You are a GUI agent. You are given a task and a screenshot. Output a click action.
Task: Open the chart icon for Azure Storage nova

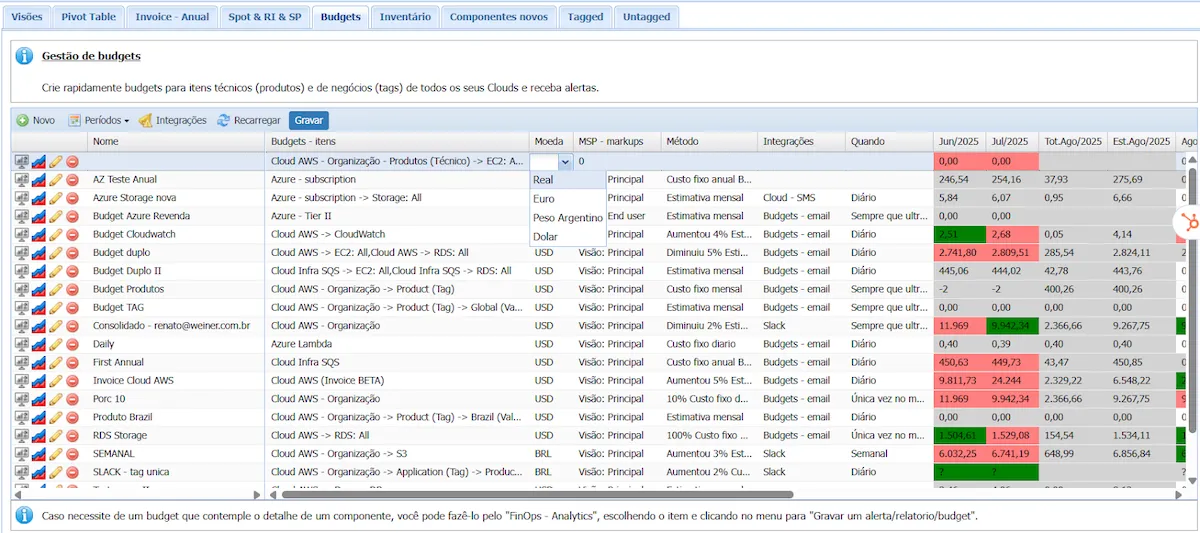tap(38, 198)
